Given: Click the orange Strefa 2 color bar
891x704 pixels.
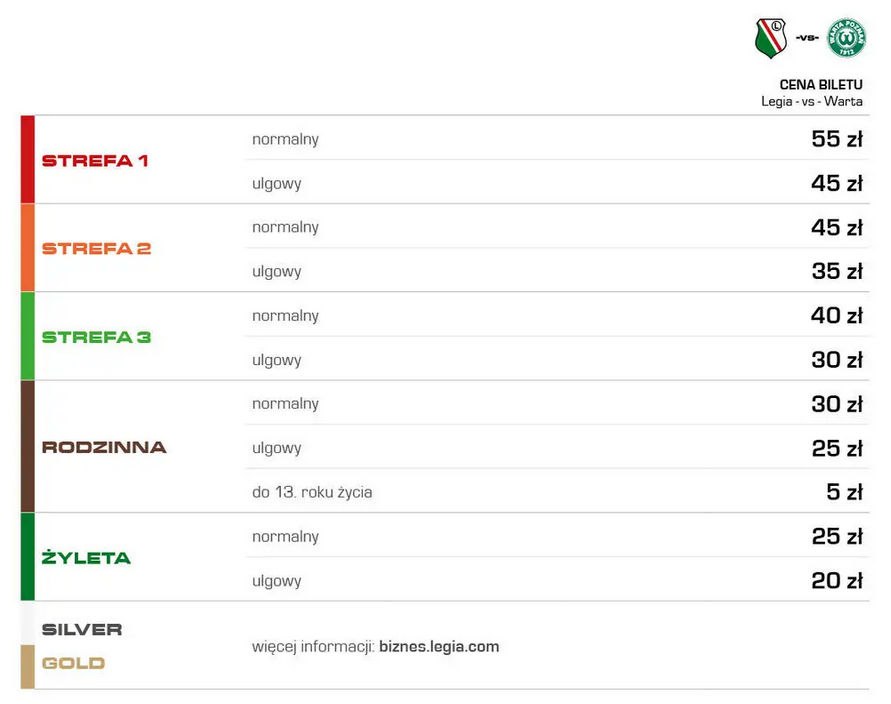Looking at the screenshot, I should point(27,248).
